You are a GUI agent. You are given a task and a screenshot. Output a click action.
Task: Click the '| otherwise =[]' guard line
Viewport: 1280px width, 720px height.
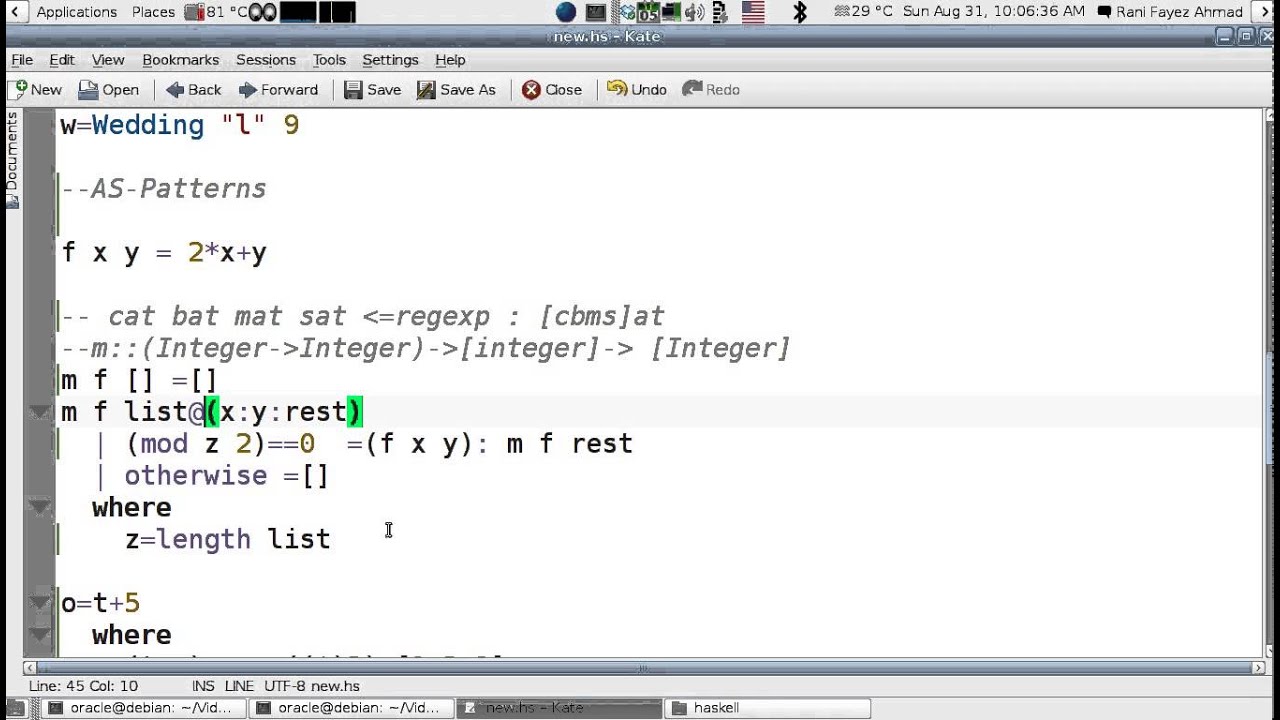click(211, 476)
